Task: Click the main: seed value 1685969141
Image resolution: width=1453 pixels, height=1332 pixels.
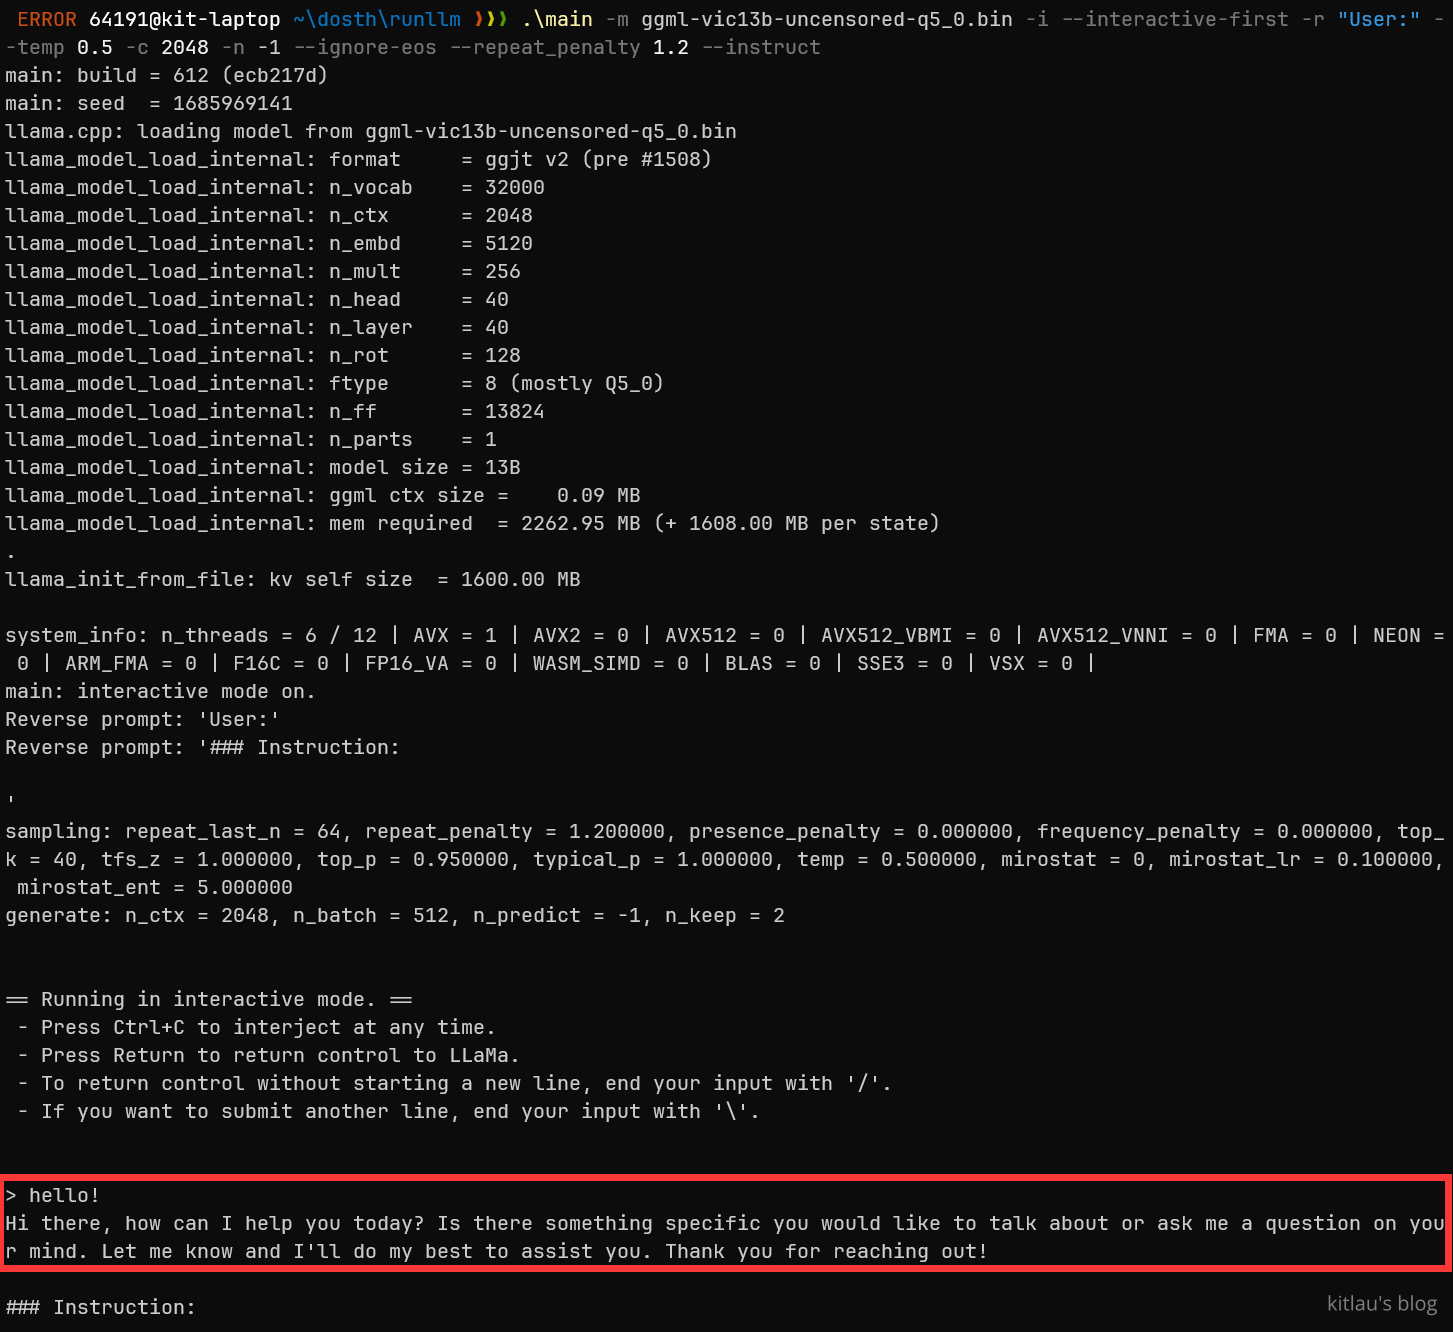Action: [x=232, y=103]
